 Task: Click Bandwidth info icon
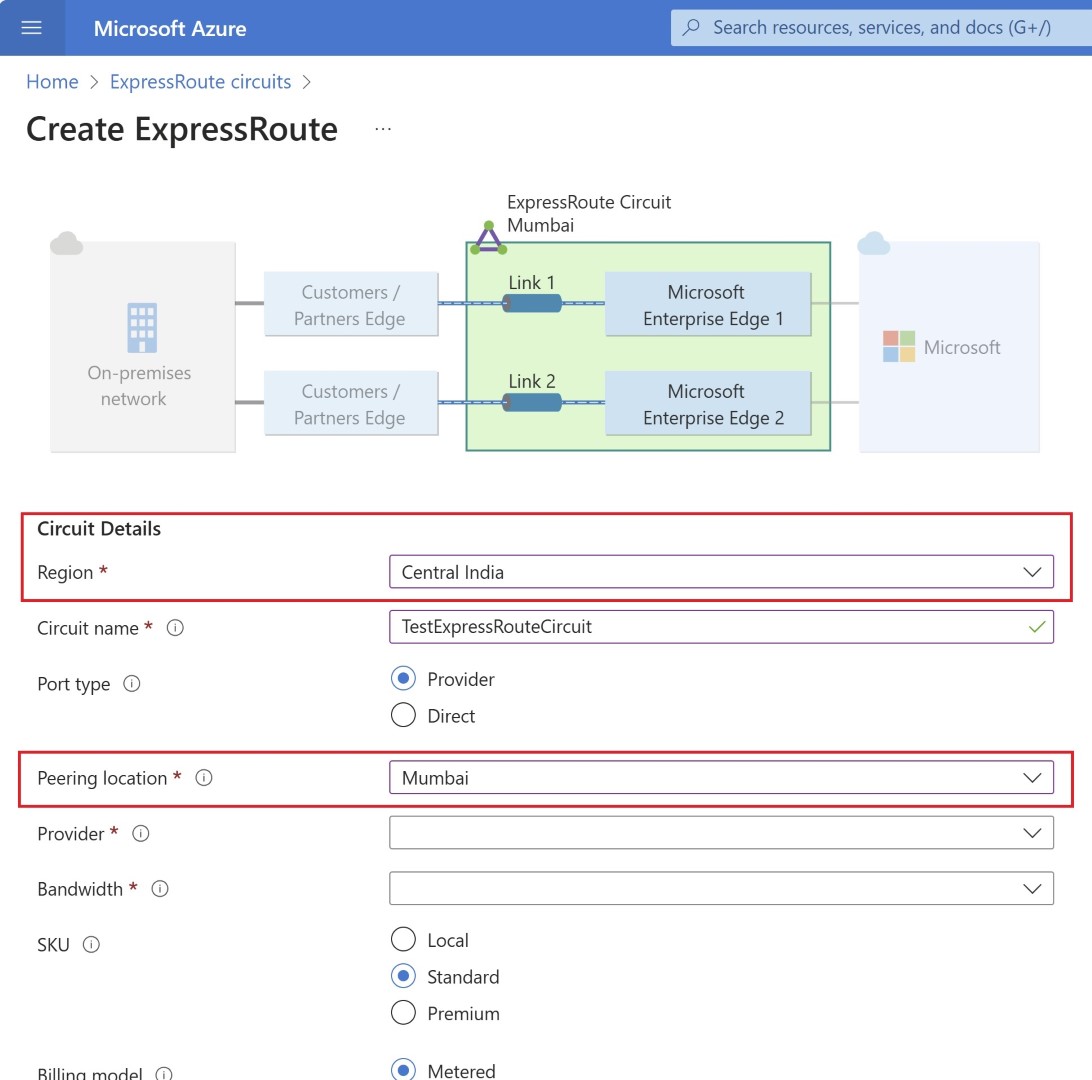[160, 889]
